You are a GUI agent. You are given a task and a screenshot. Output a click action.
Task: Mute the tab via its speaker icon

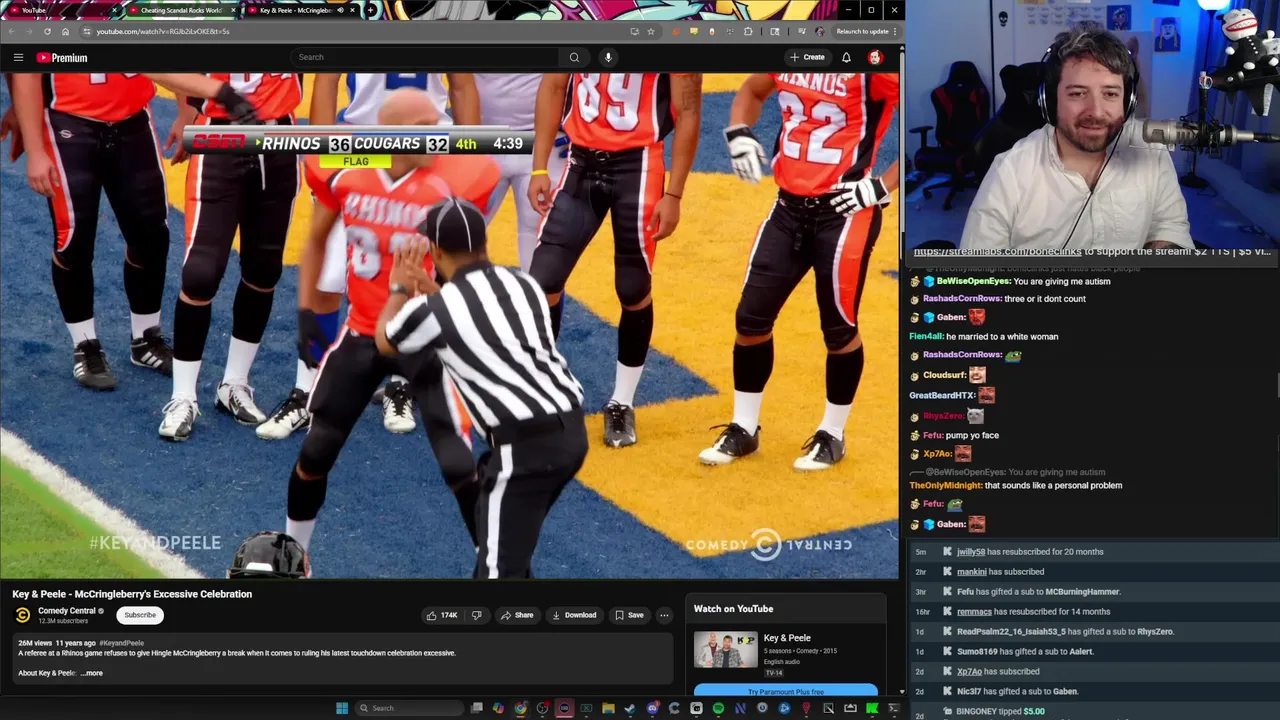pos(340,10)
